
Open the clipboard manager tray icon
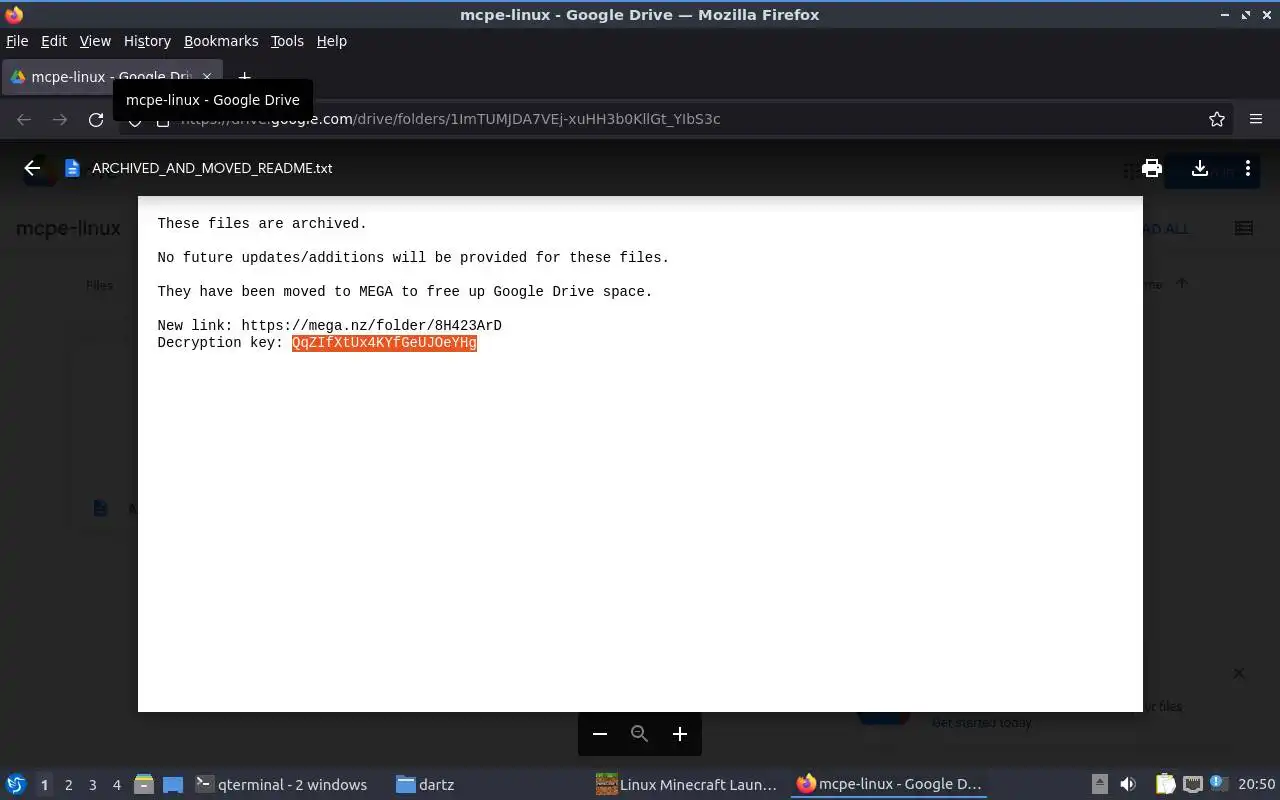click(1165, 785)
